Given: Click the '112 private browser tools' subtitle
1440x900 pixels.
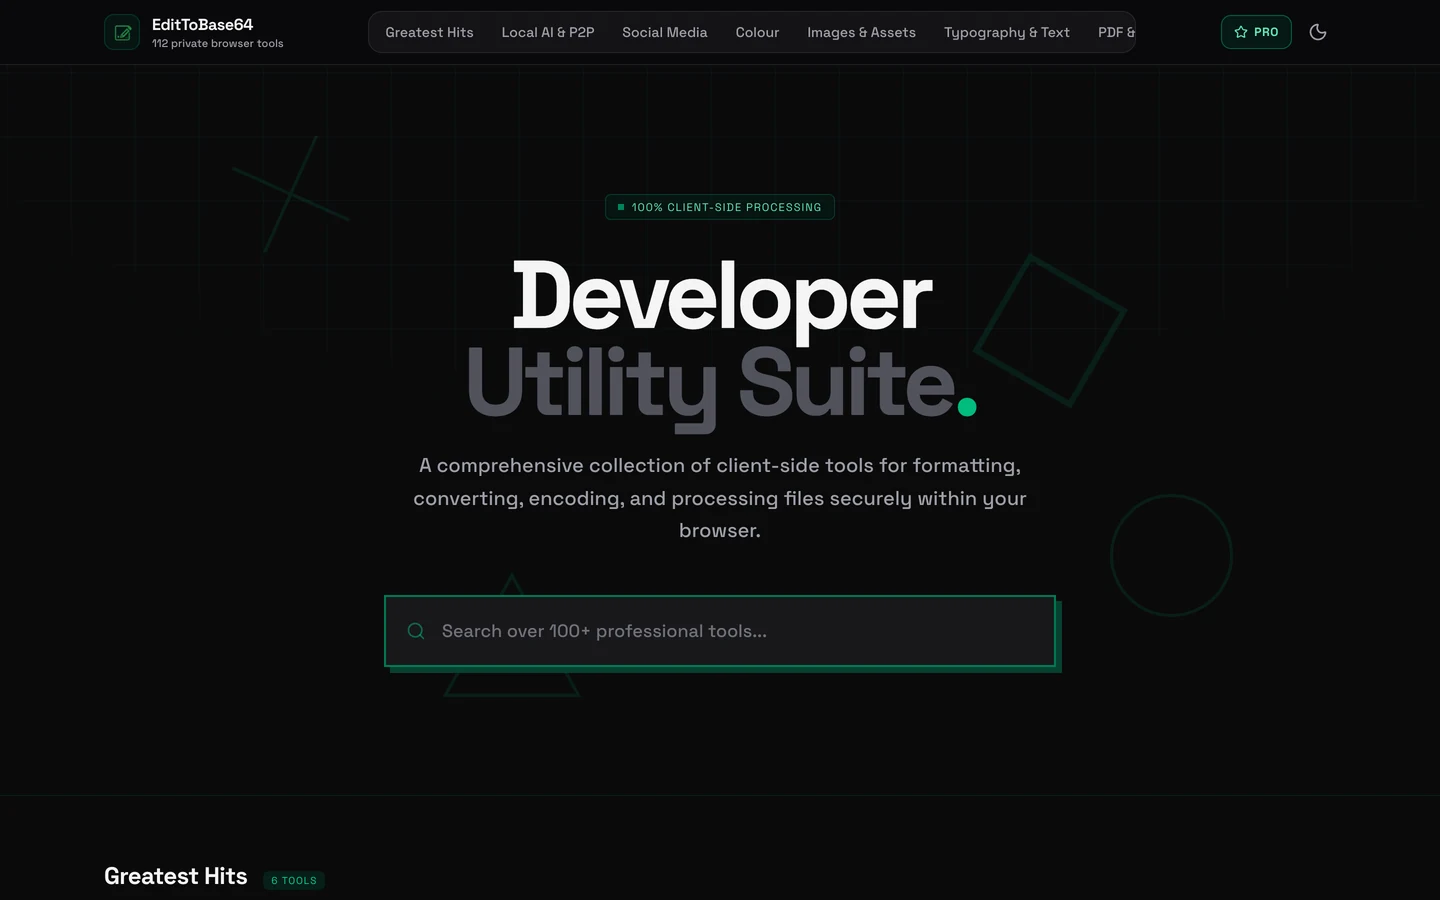Looking at the screenshot, I should 217,43.
